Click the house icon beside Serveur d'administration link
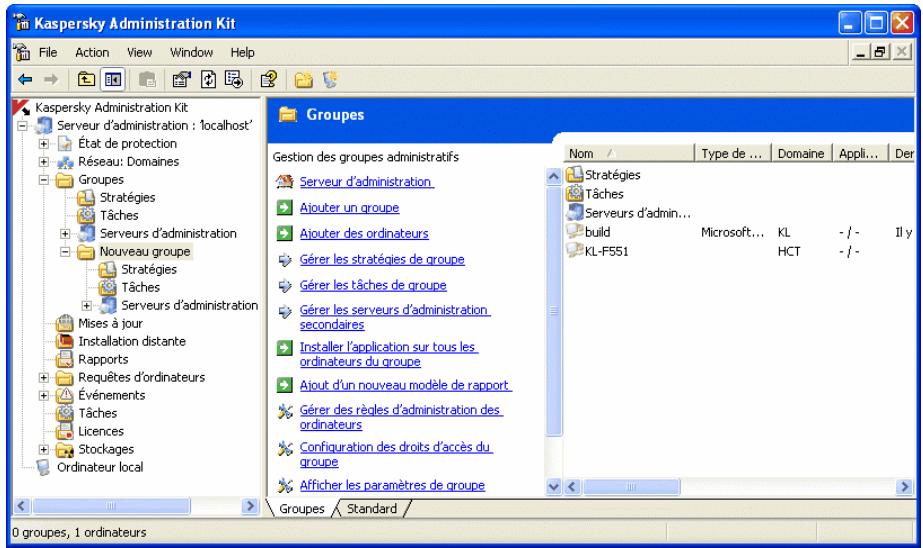 point(285,182)
